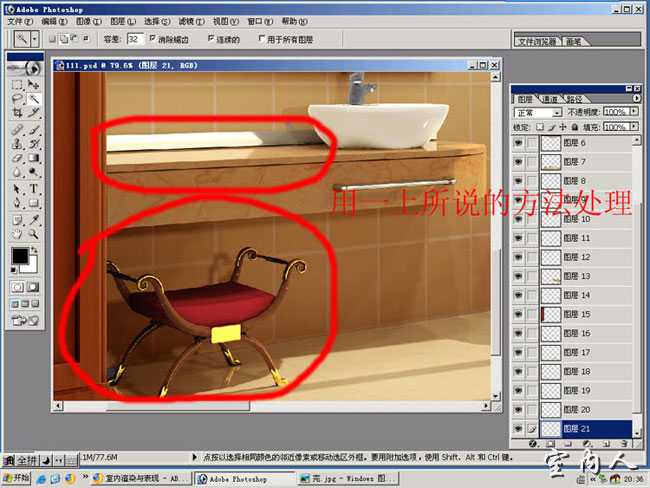Select the Blur tool
The height and width of the screenshot is (488, 650).
17,172
